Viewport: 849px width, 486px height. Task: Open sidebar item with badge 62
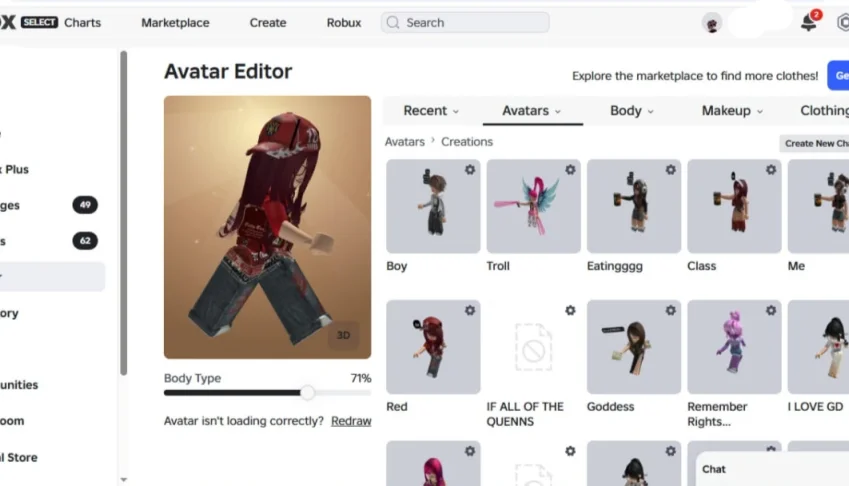point(49,241)
